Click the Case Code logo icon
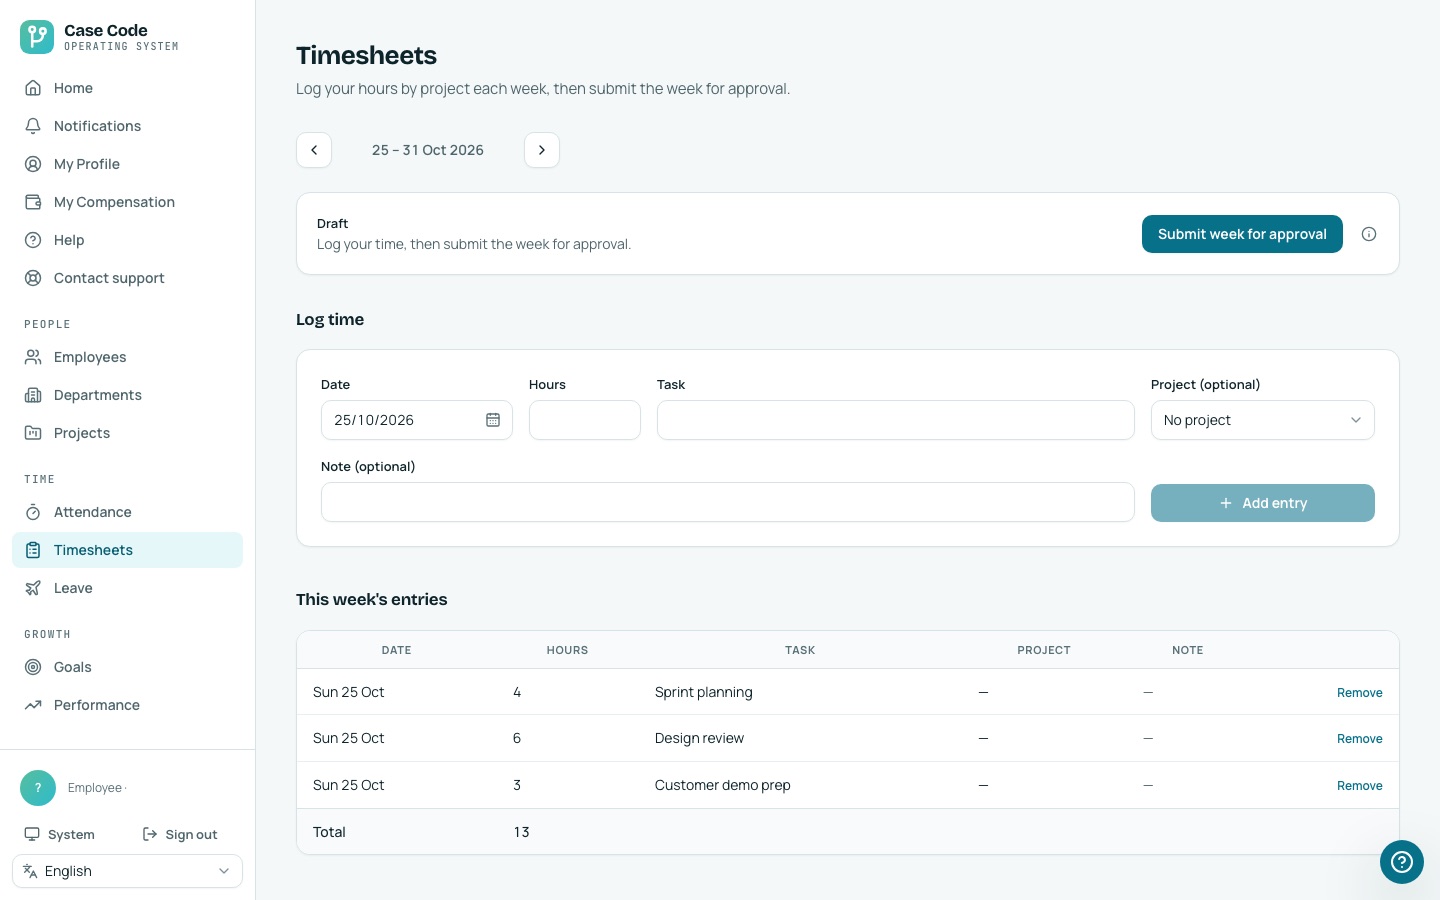The width and height of the screenshot is (1440, 900). [37, 37]
